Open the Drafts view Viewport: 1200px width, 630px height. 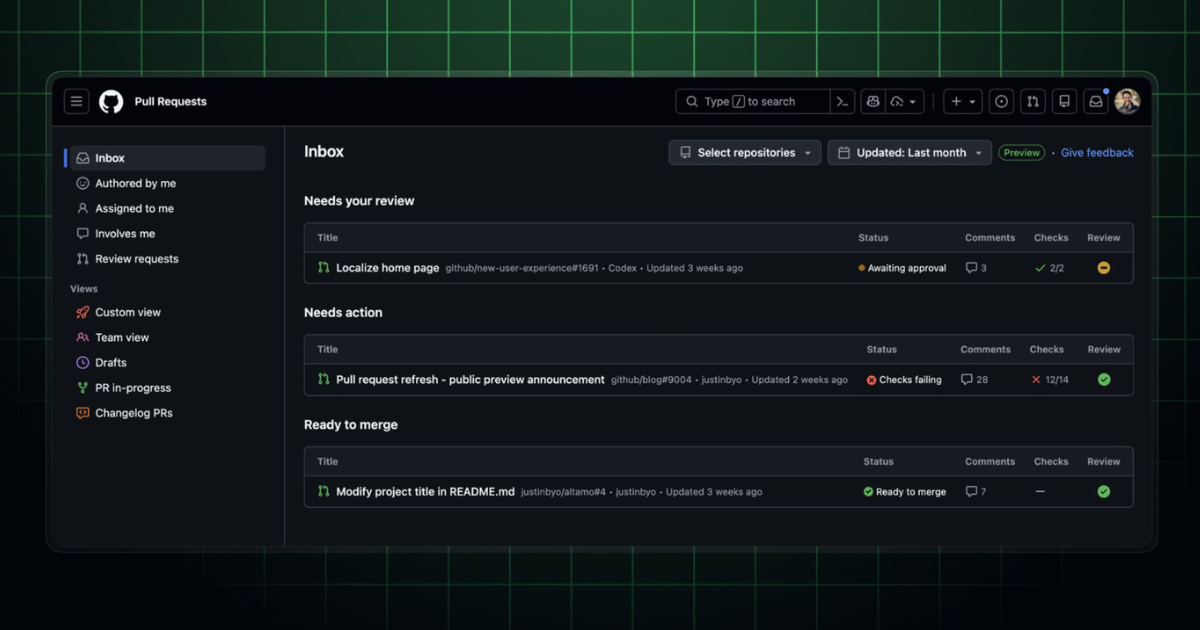click(110, 363)
